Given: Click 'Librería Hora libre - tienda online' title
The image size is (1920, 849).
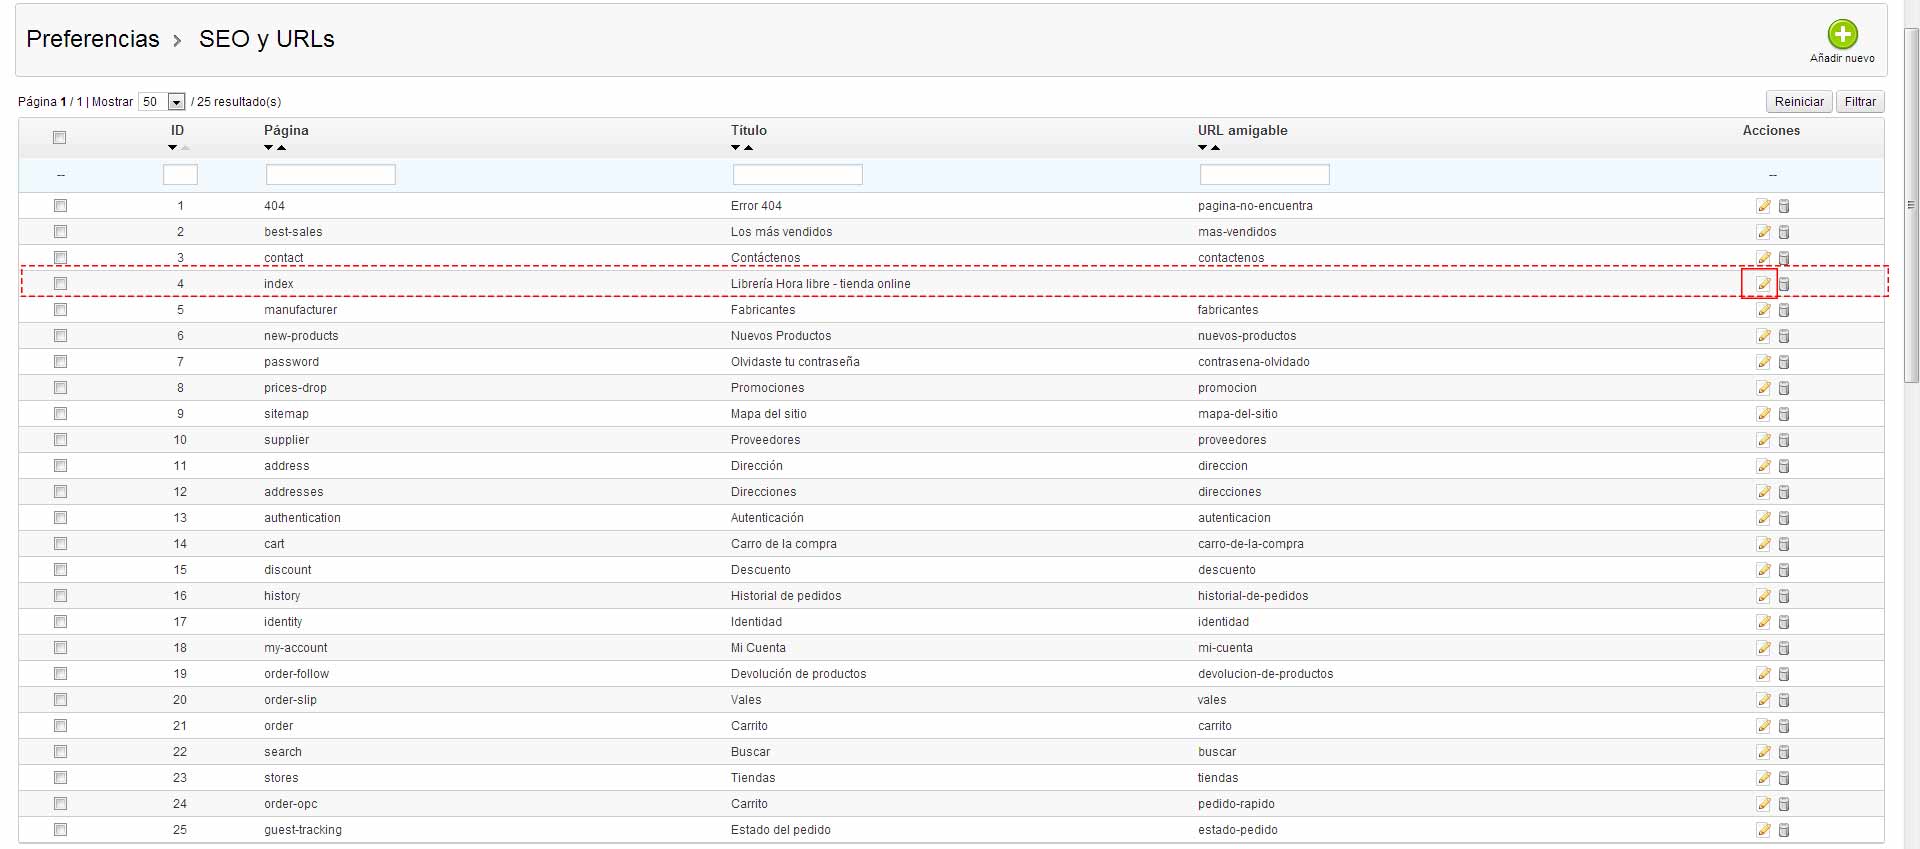Looking at the screenshot, I should (x=821, y=284).
